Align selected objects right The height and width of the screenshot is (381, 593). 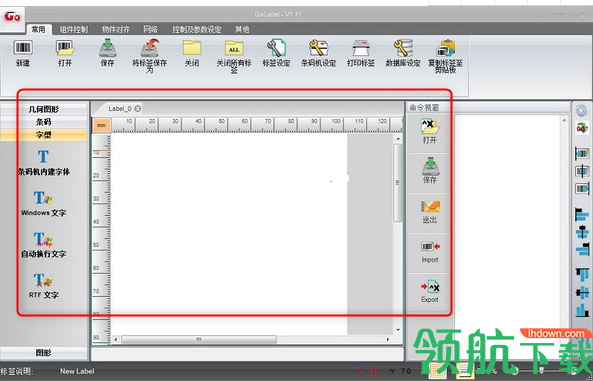tap(582, 249)
